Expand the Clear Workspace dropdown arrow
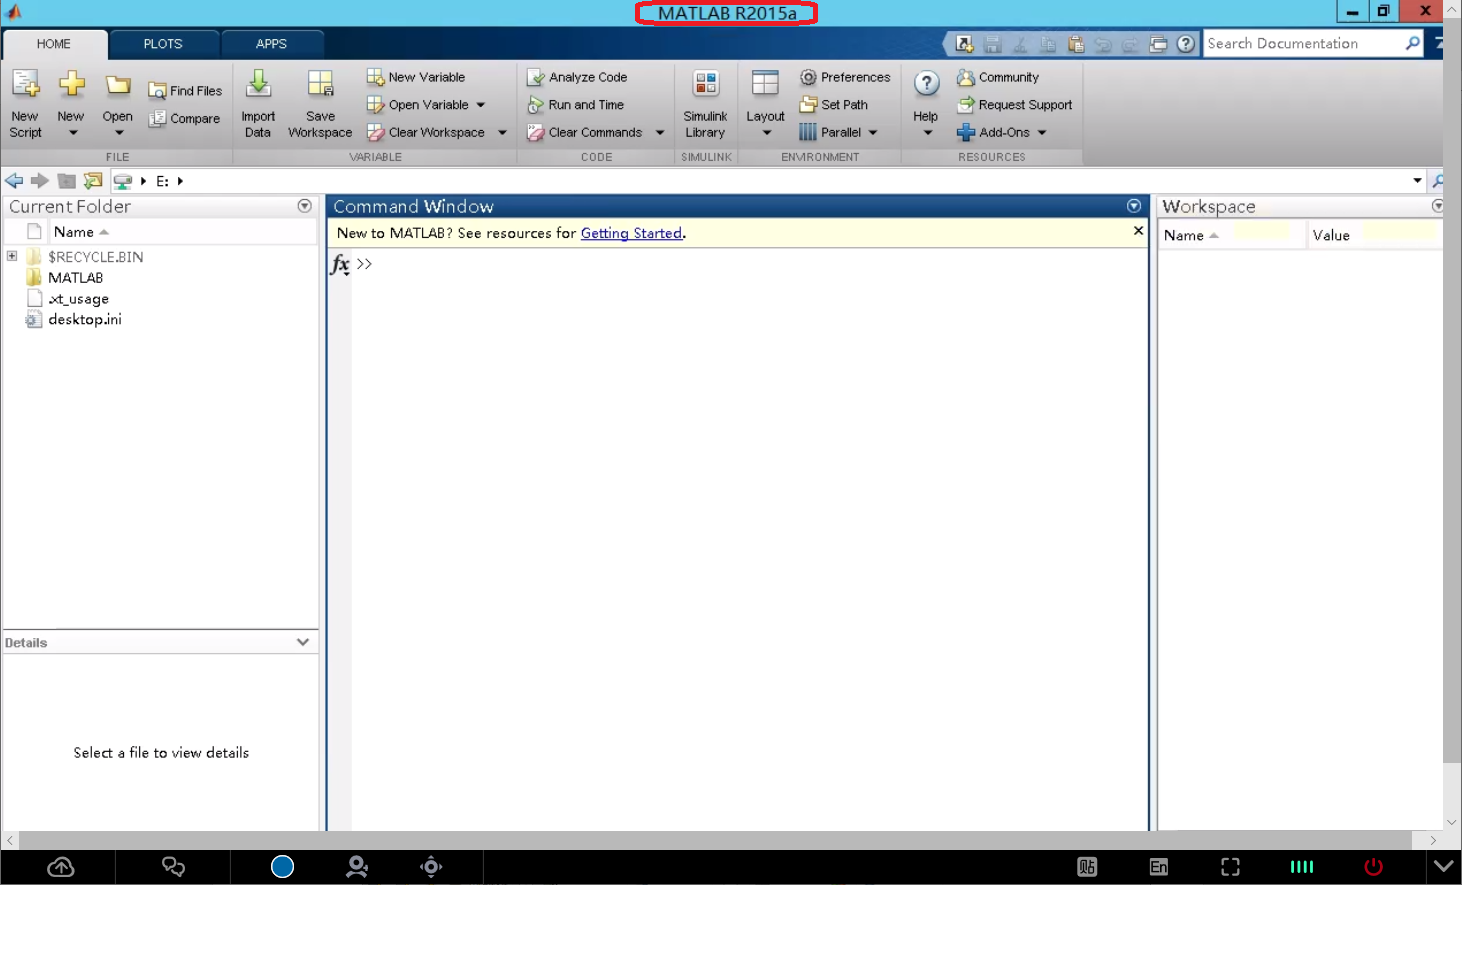 pyautogui.click(x=502, y=133)
